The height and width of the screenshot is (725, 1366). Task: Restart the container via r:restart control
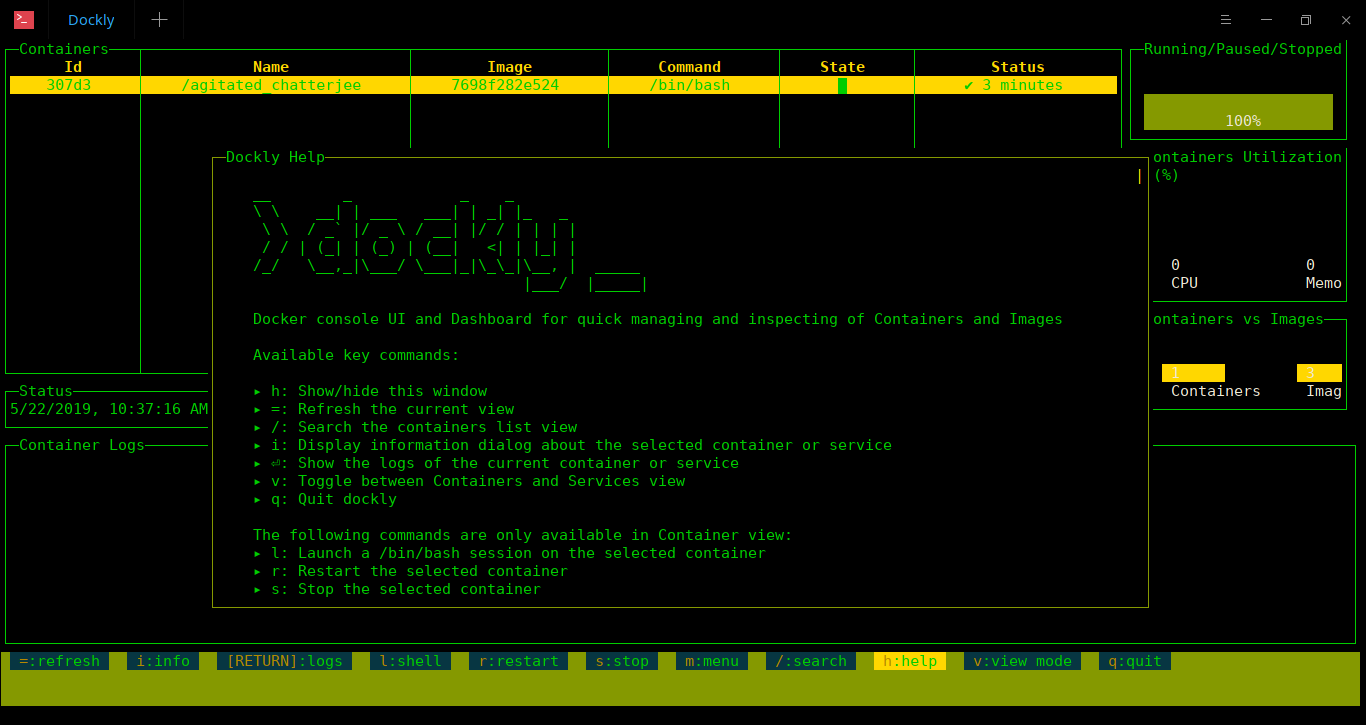tap(518, 660)
